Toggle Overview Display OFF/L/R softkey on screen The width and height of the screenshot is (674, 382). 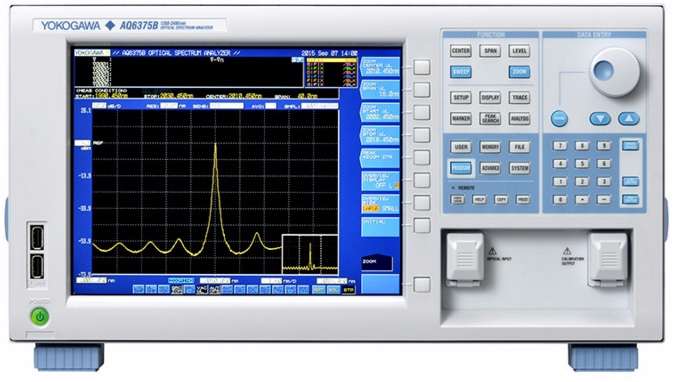coord(380,181)
